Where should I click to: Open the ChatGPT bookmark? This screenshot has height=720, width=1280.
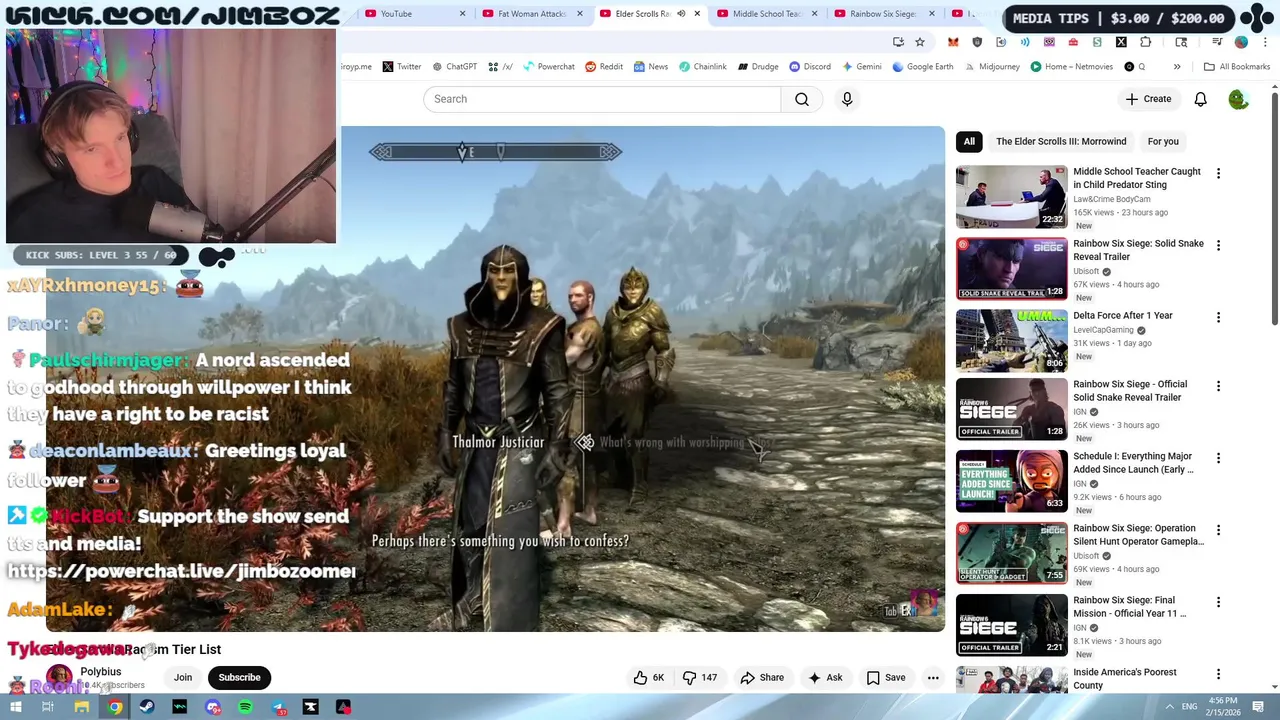pos(454,67)
